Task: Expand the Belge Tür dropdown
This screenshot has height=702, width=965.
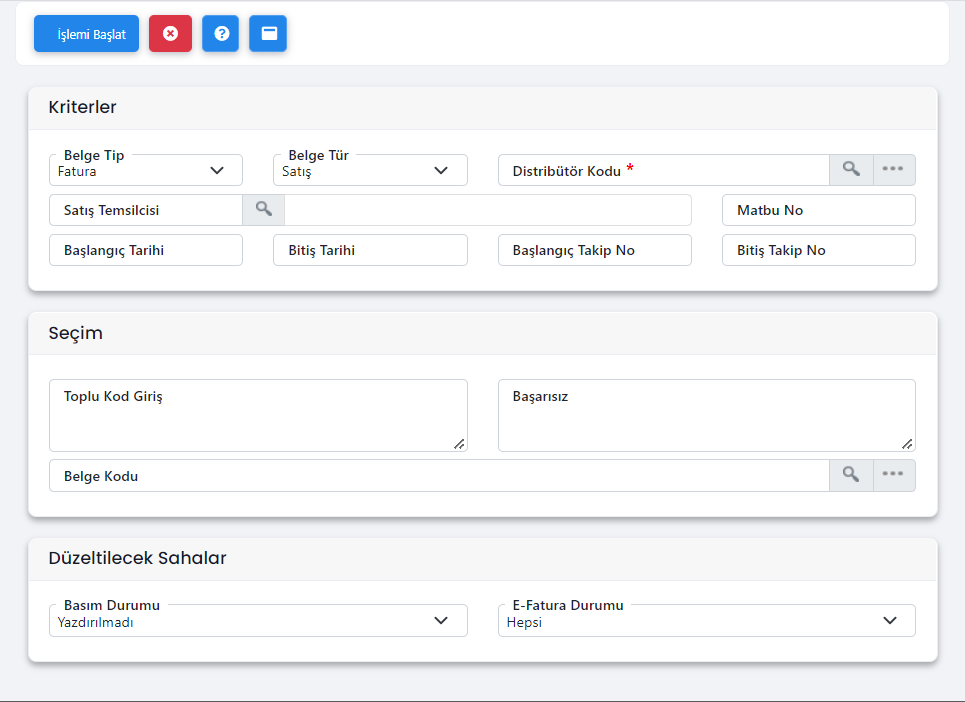Action: point(370,170)
